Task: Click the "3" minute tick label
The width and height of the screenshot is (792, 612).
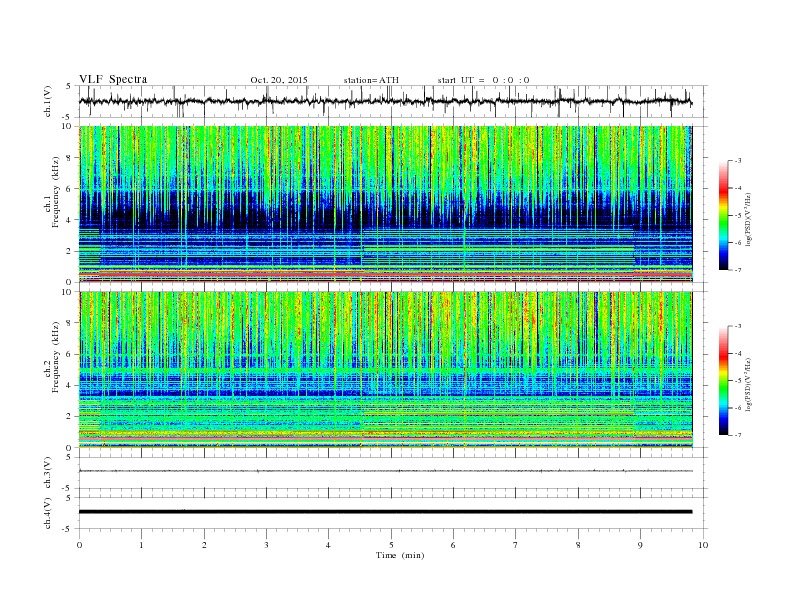Action: (x=266, y=545)
